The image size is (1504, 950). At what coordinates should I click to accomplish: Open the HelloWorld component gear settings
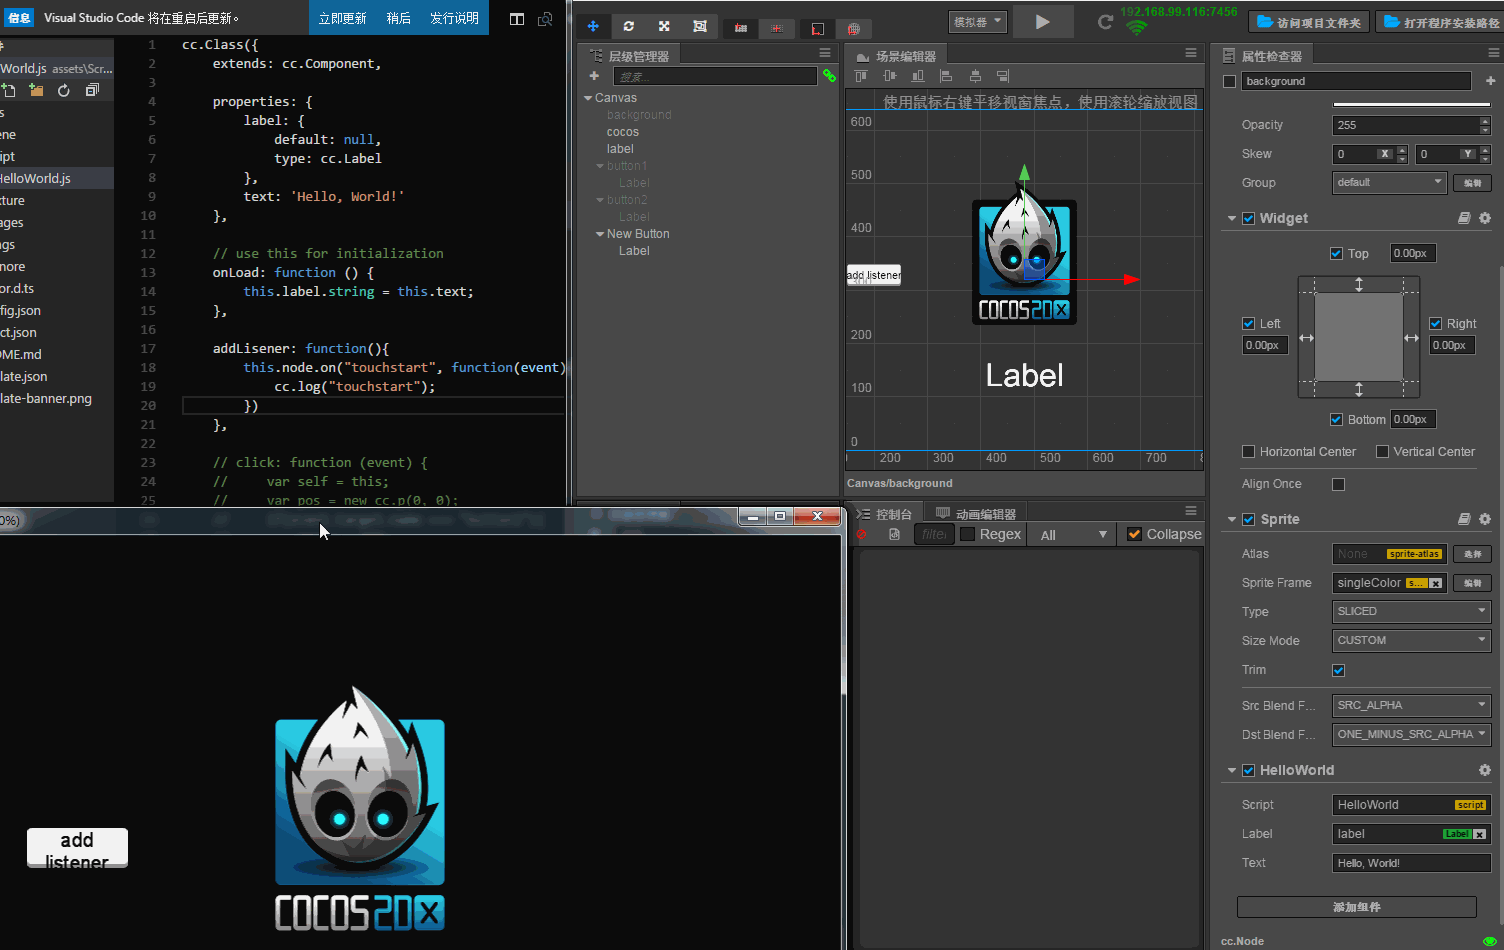tap(1485, 770)
